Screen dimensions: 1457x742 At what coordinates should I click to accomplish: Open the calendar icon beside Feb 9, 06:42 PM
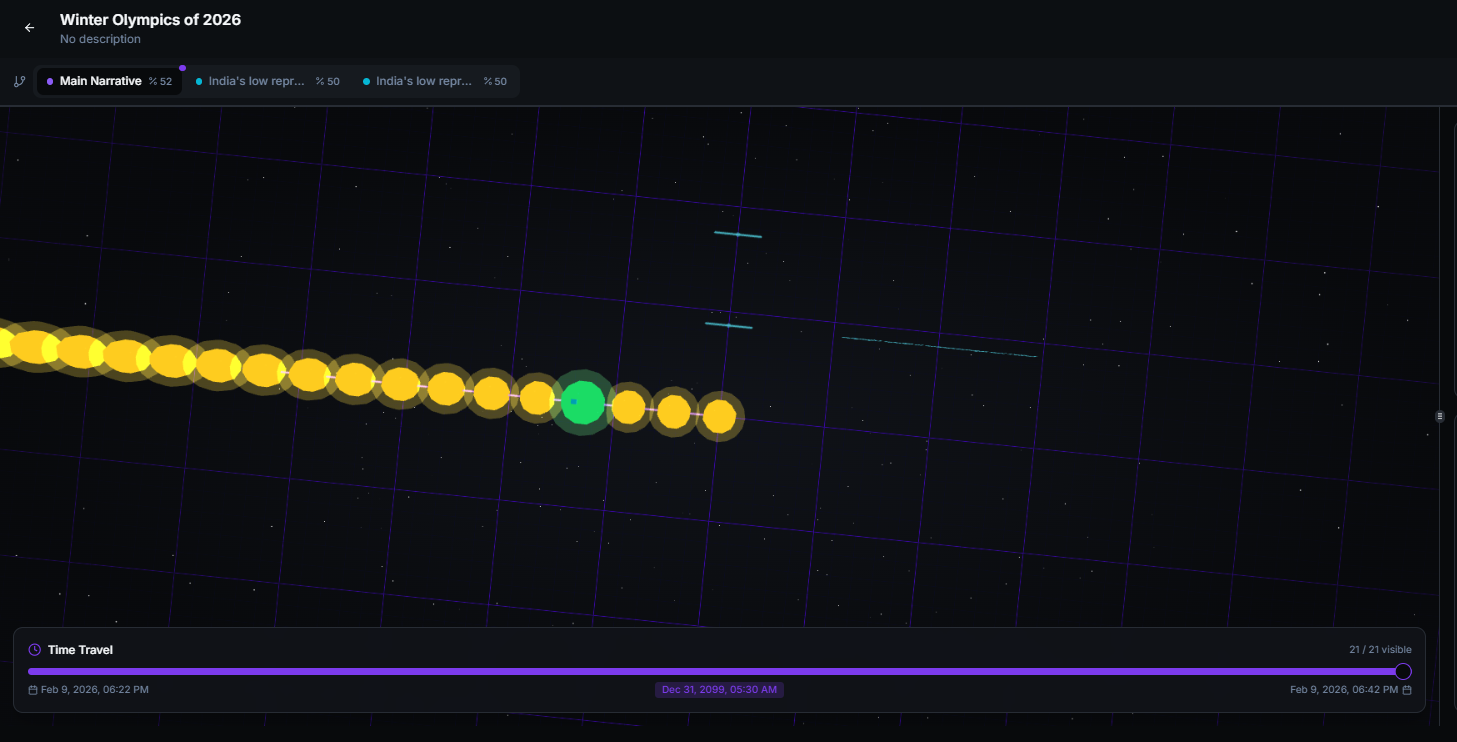pyautogui.click(x=1407, y=690)
